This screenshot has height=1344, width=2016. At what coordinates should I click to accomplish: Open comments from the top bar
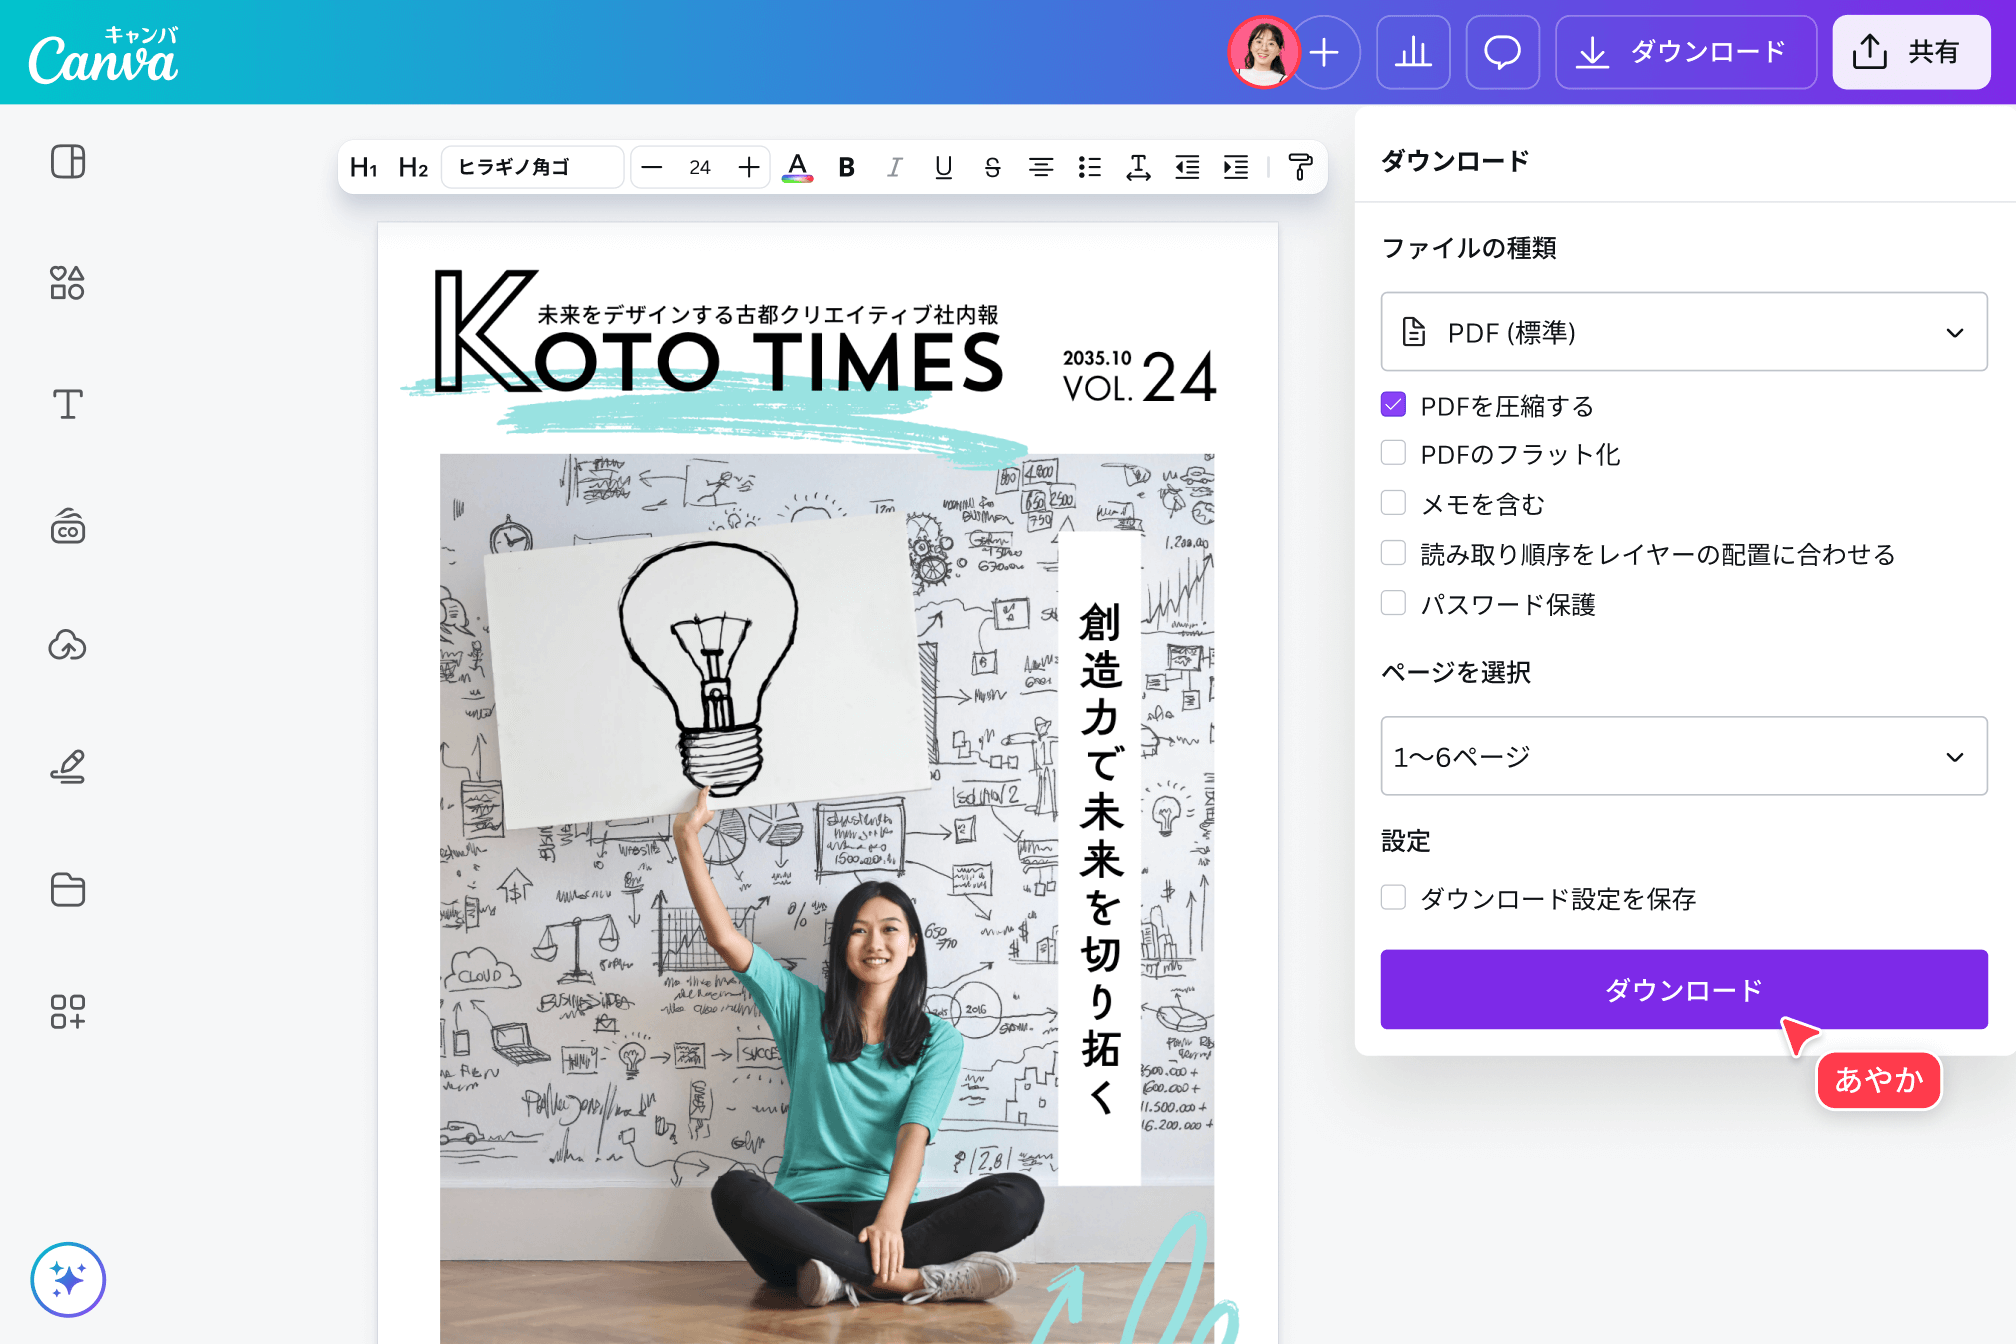1502,52
